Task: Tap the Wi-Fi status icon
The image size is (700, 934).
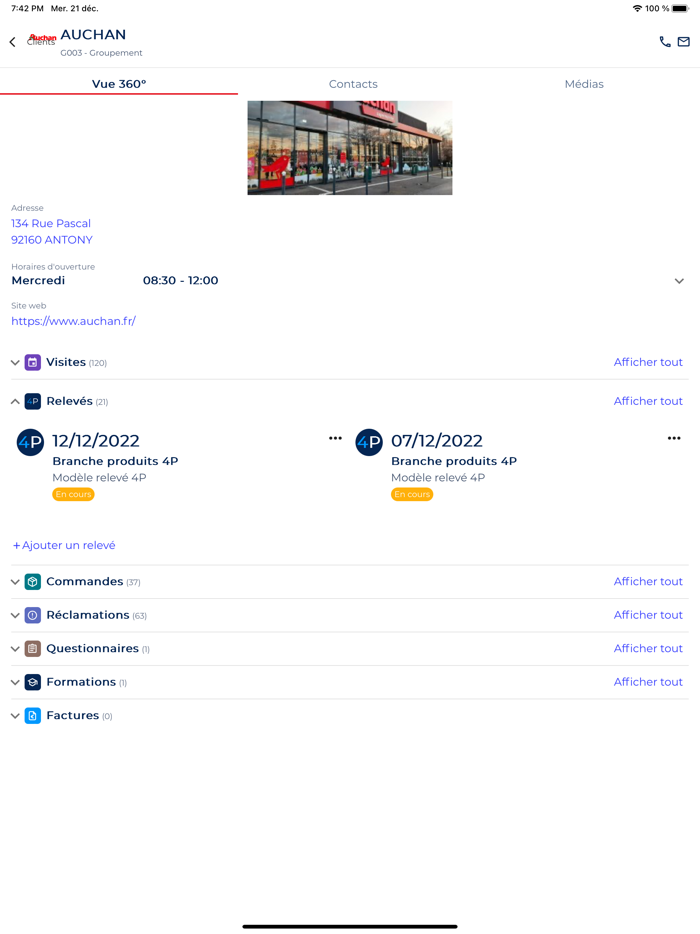Action: pyautogui.click(x=637, y=8)
